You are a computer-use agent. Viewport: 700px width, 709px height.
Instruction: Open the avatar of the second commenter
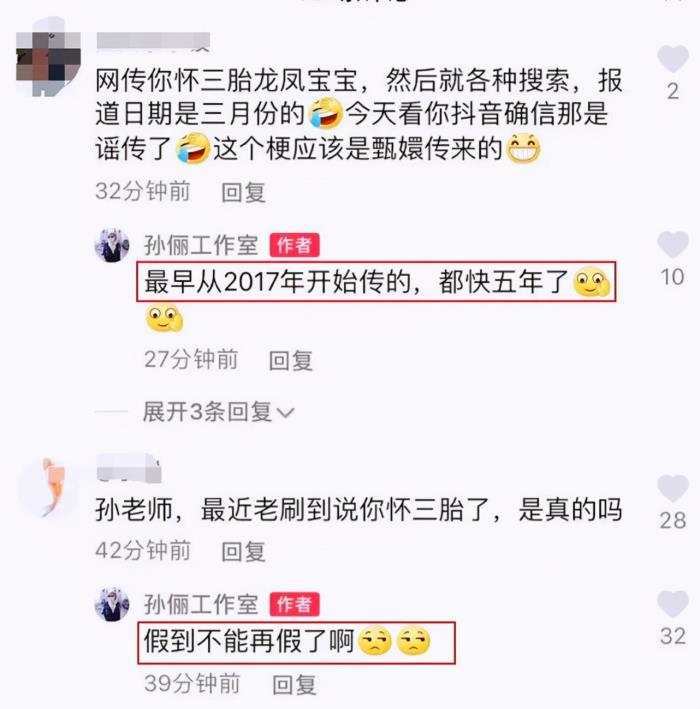[49, 487]
